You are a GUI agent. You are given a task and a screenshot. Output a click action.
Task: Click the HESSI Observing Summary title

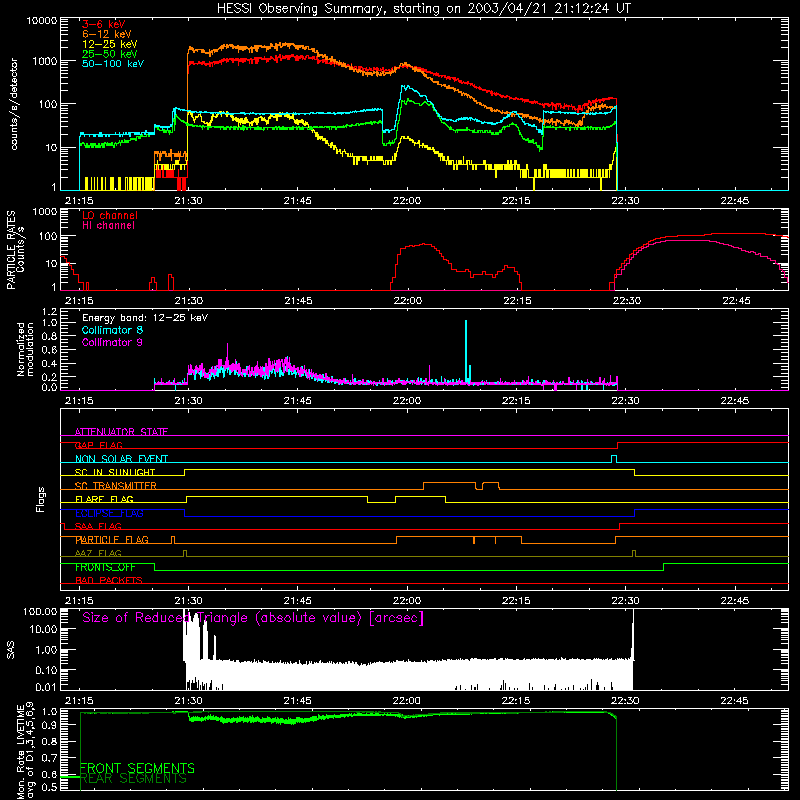(x=423, y=9)
